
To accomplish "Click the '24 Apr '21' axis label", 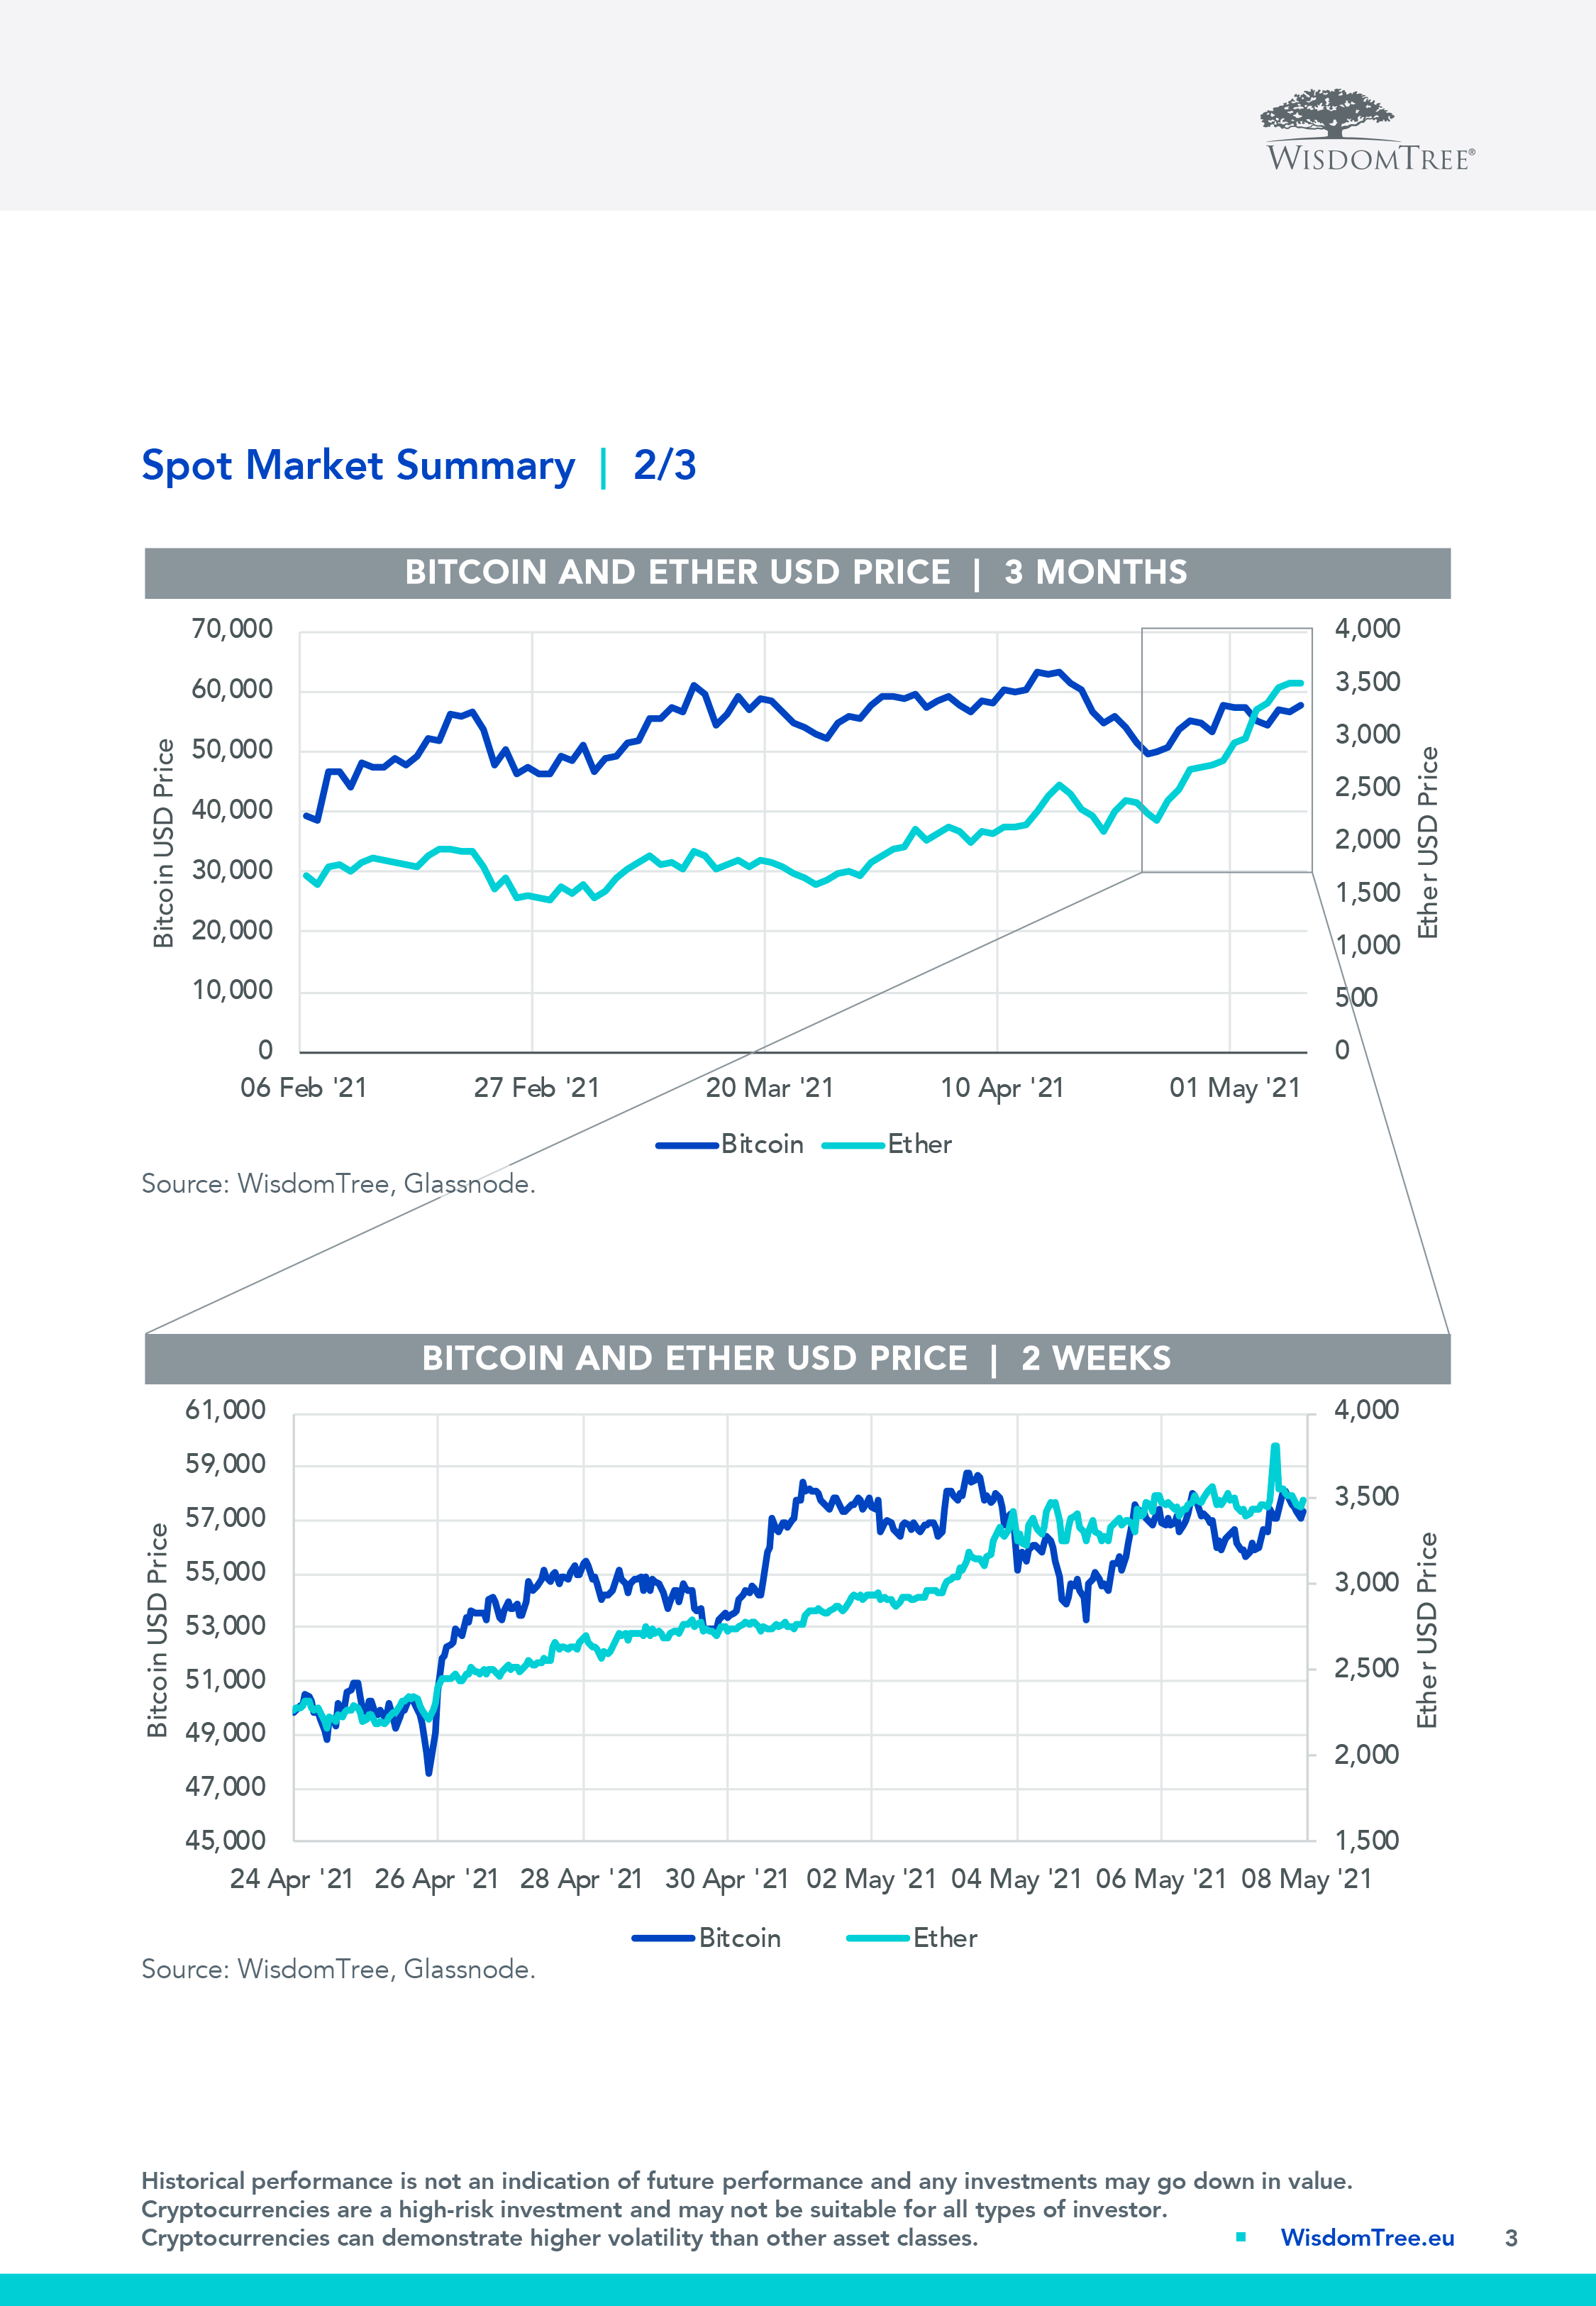I will click(x=292, y=1879).
